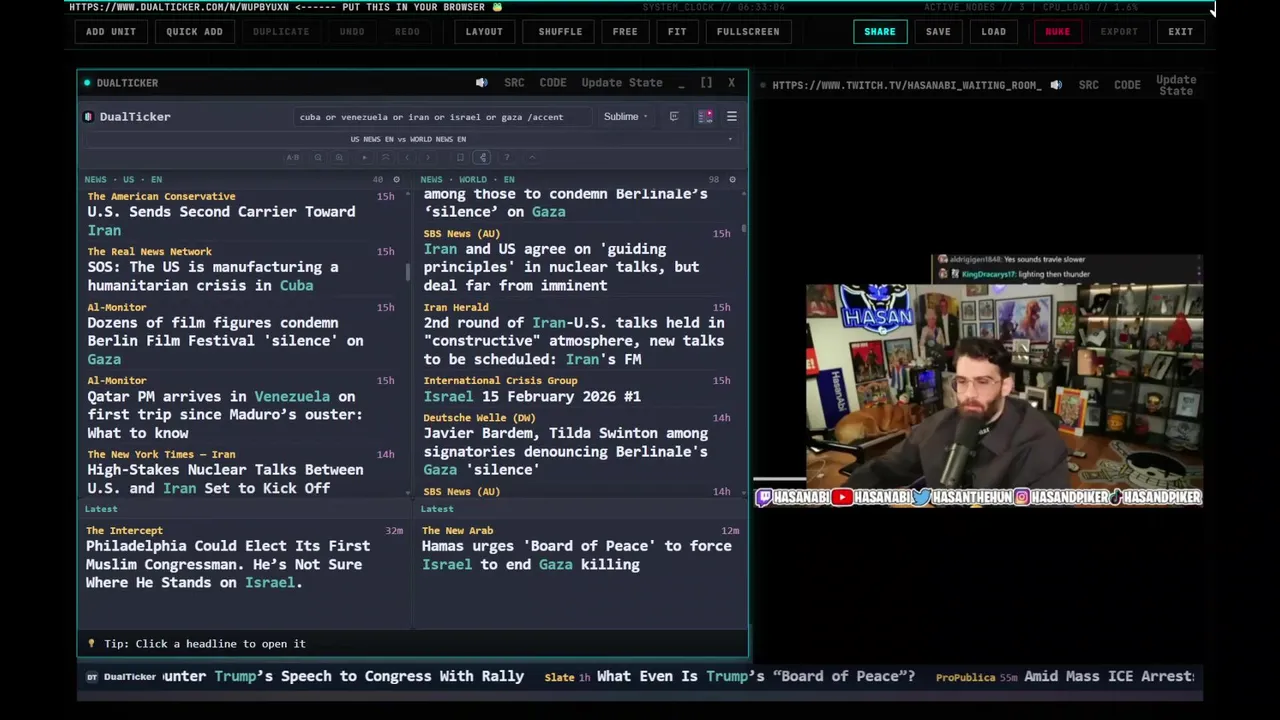
Task: Click the next arrow in the toolbar
Action: [x=428, y=157]
